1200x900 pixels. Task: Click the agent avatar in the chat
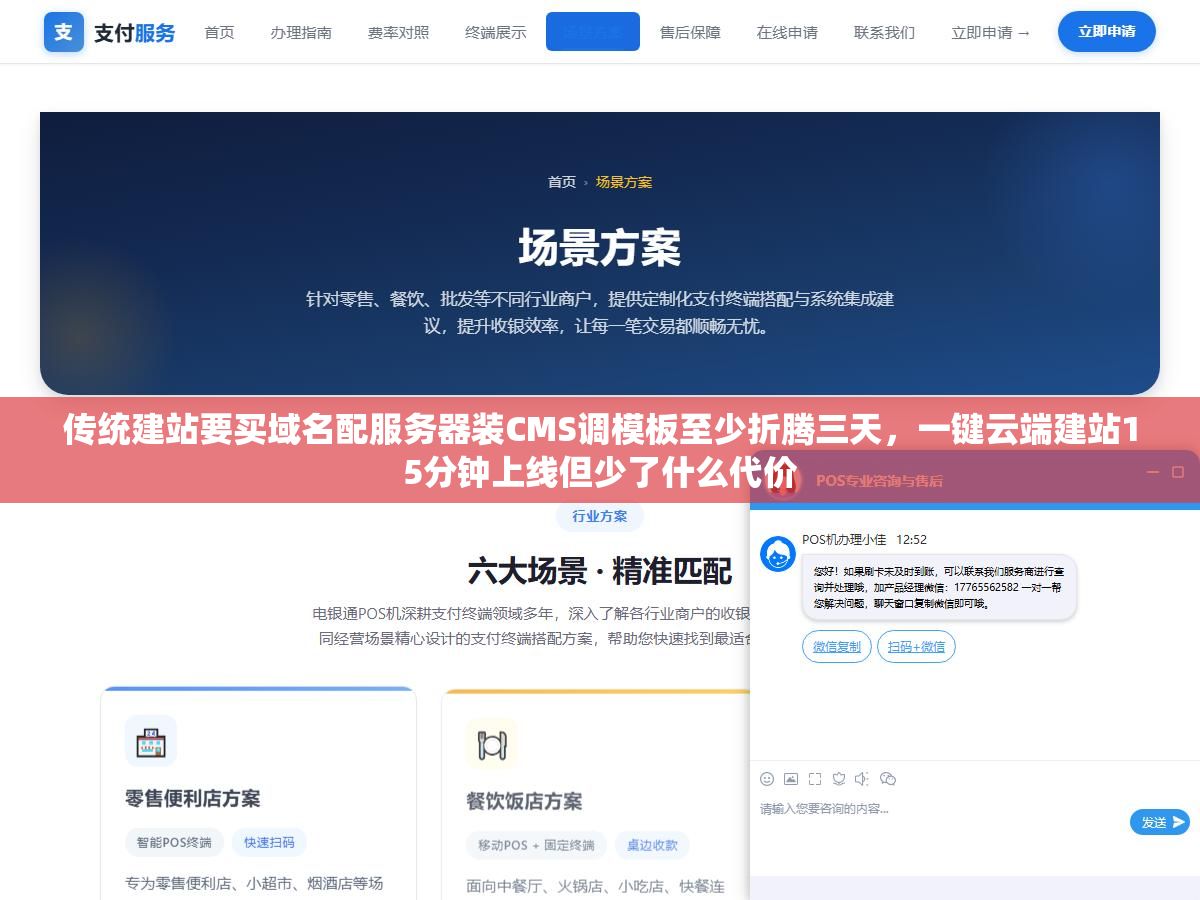click(778, 554)
